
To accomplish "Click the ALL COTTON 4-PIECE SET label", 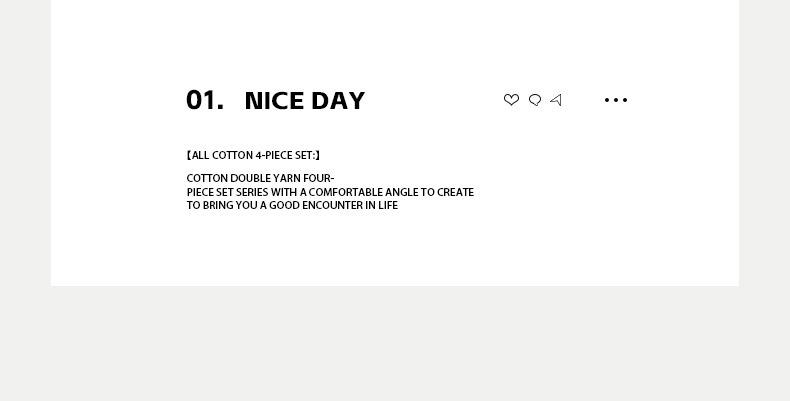I will click(x=253, y=156).
